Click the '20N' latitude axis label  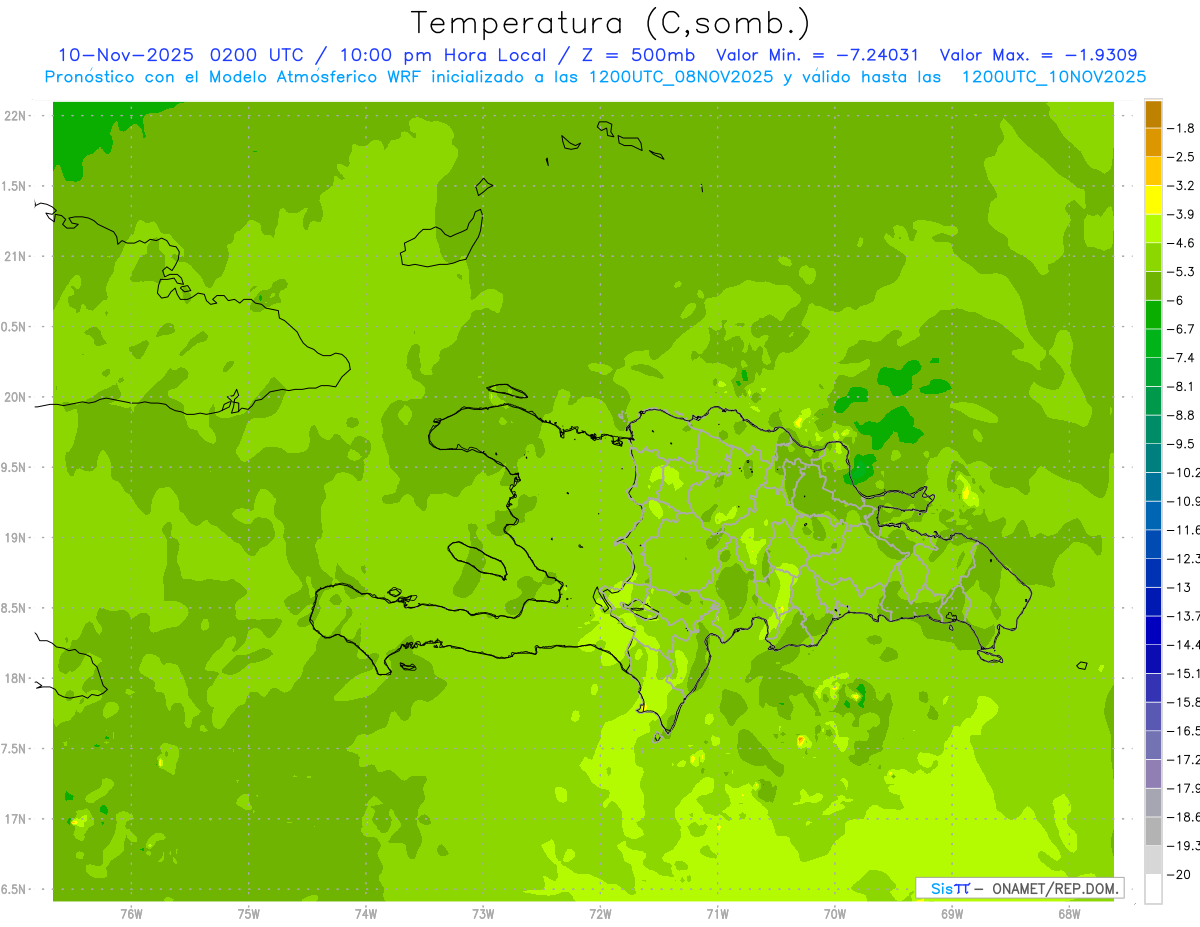click(x=16, y=397)
